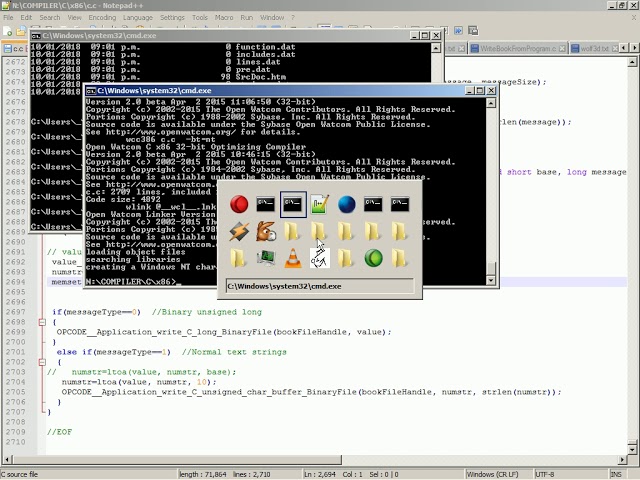Click right arrow of Notepad++ horizontal scrollbar
640x480 pixels.
622,460
